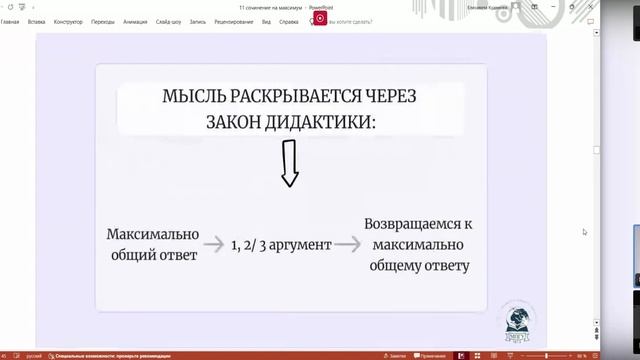Open the quick access toolbar customize dropdown
The width and height of the screenshot is (640, 360).
tap(33, 7)
